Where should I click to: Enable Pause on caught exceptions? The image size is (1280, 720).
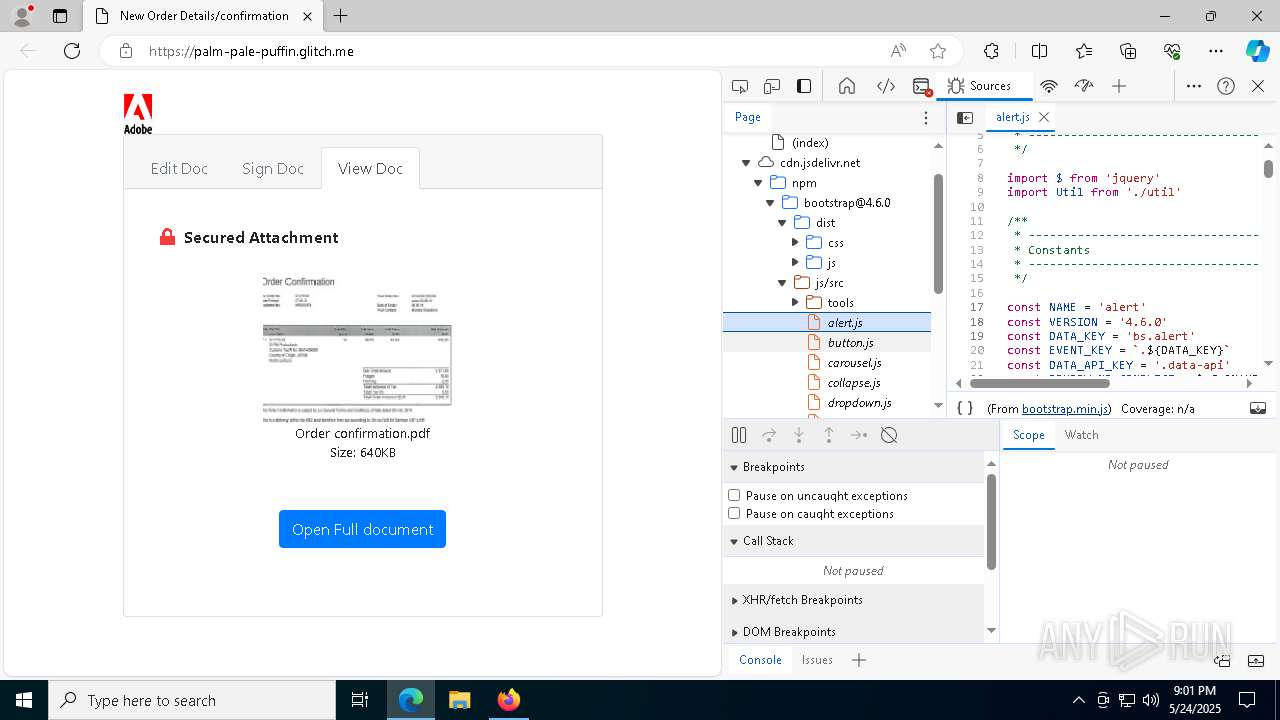(x=734, y=513)
